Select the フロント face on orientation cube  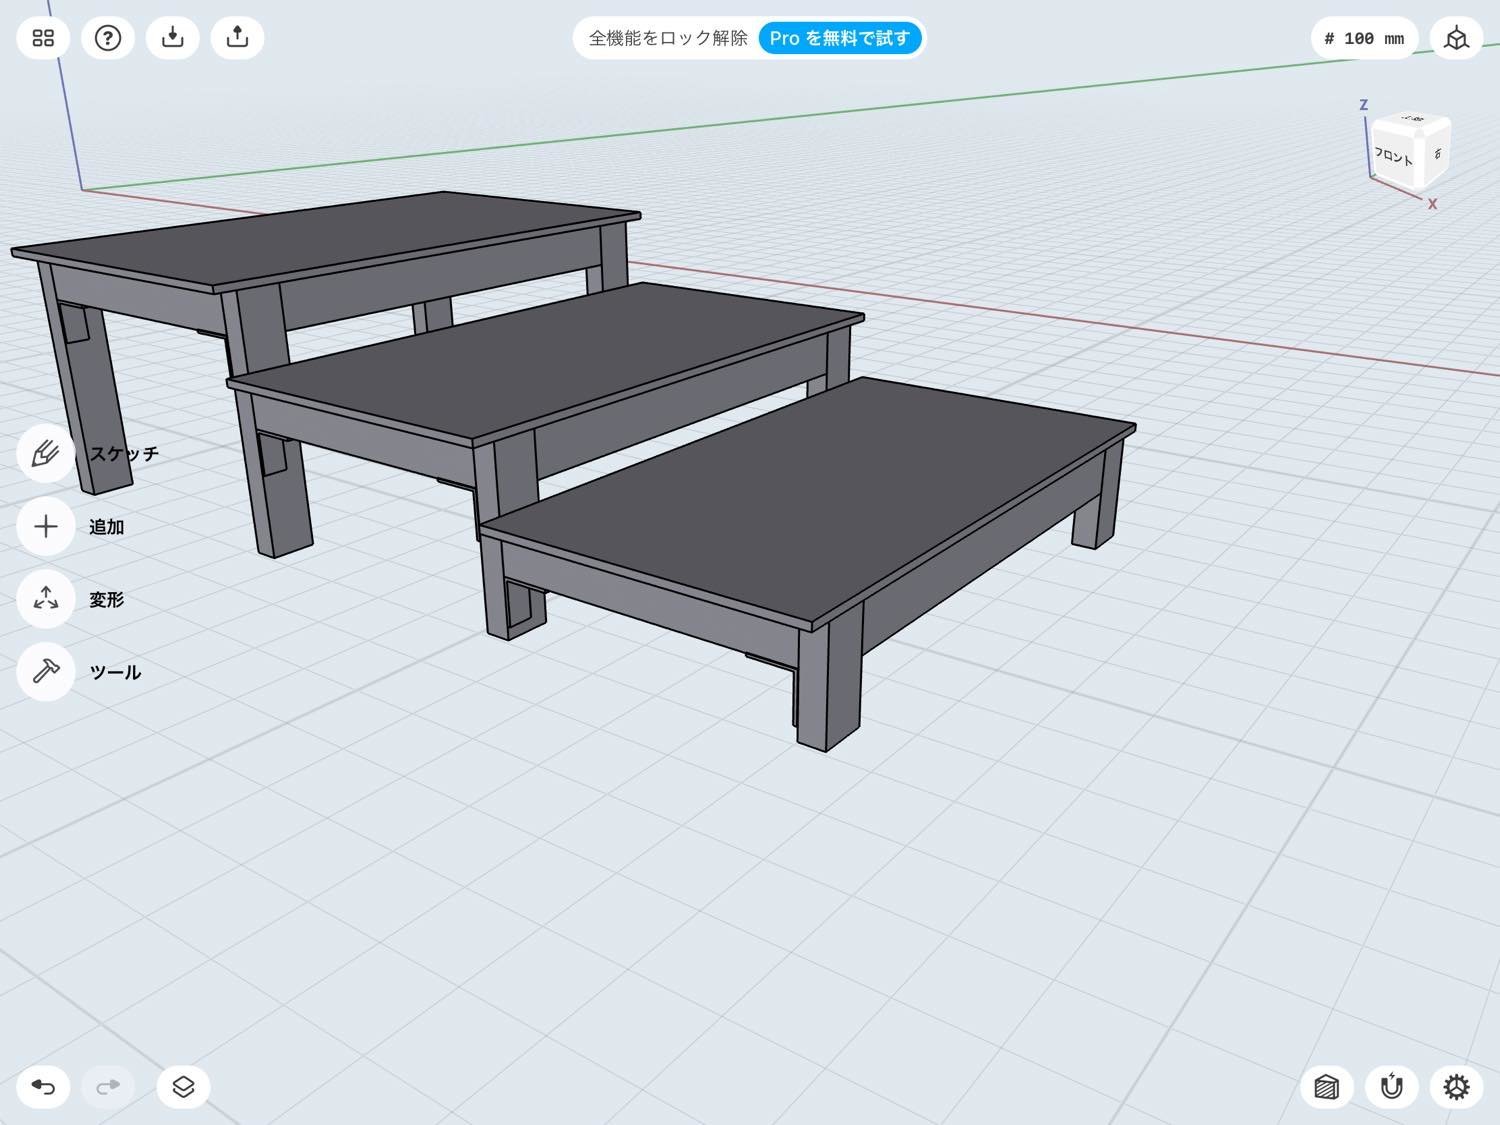(1393, 157)
